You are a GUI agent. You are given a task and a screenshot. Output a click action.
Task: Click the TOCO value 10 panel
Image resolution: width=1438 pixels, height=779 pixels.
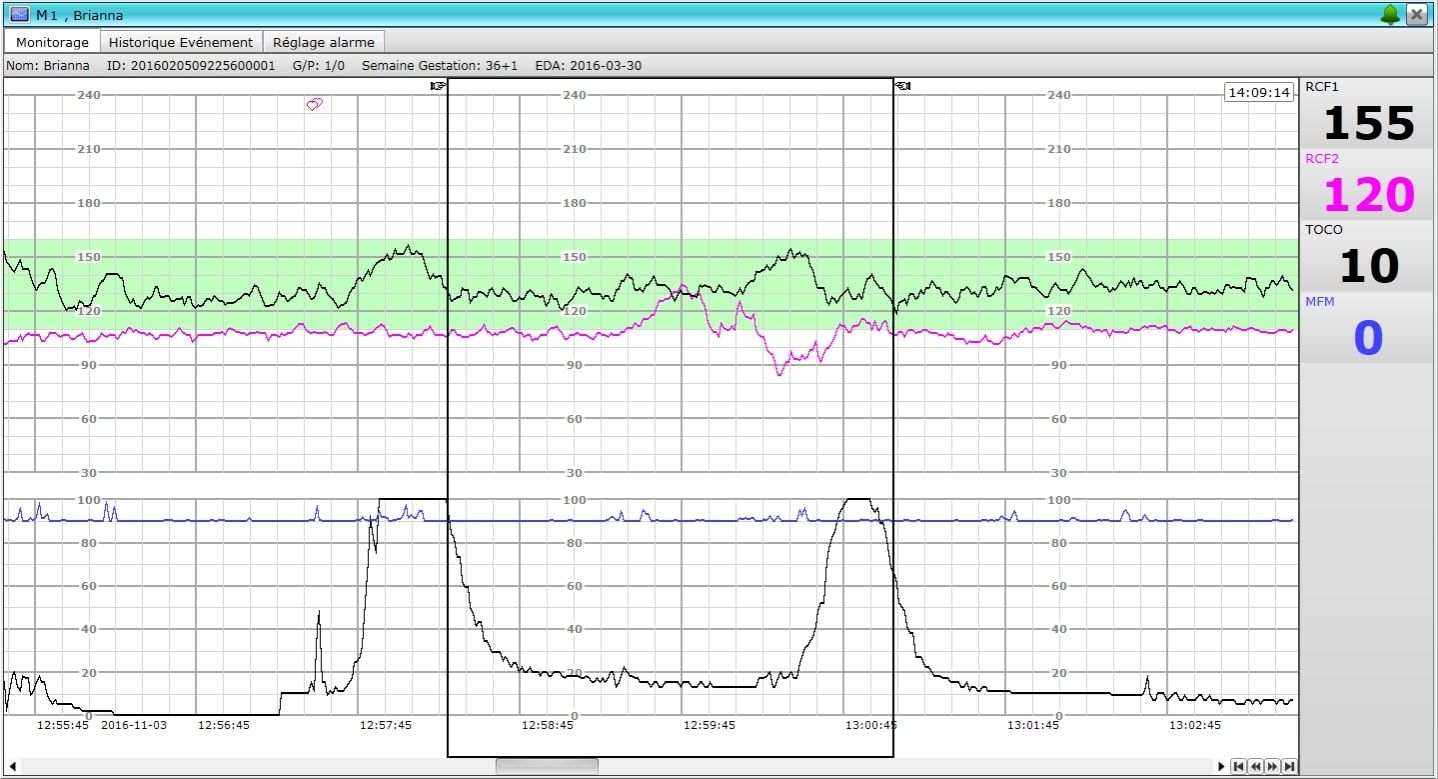tap(1368, 266)
